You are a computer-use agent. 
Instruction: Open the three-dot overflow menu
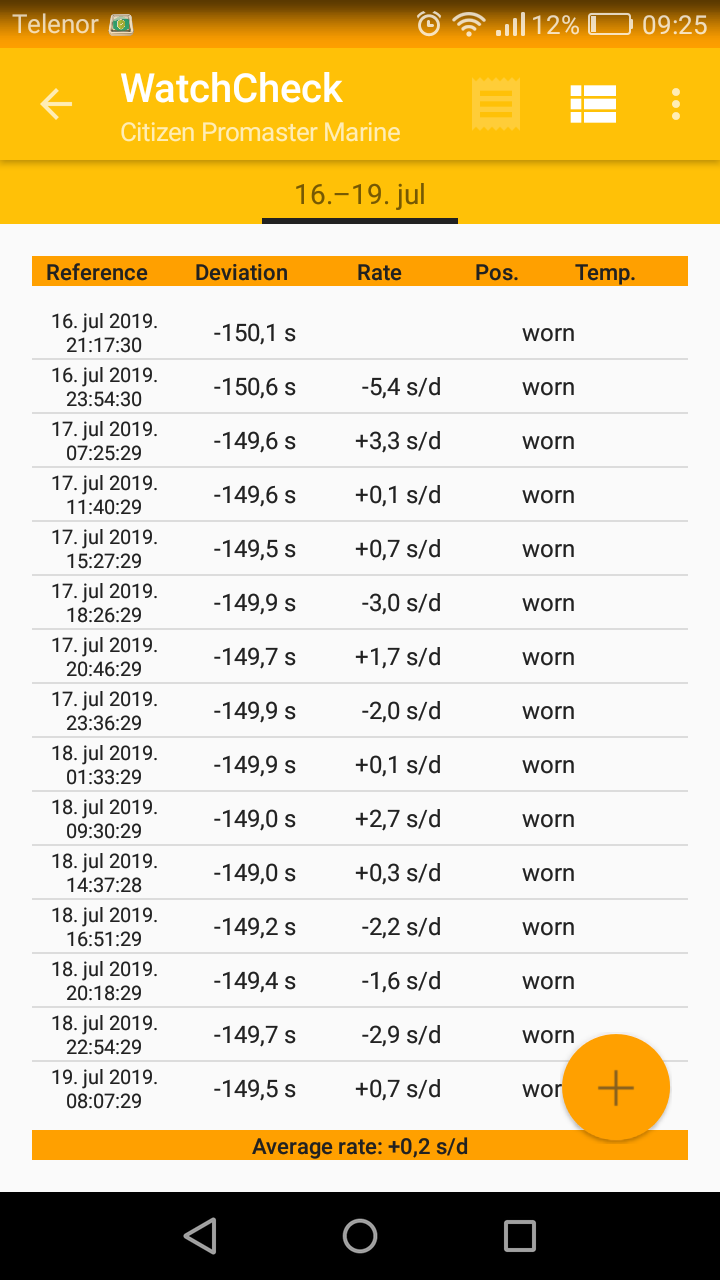677,104
